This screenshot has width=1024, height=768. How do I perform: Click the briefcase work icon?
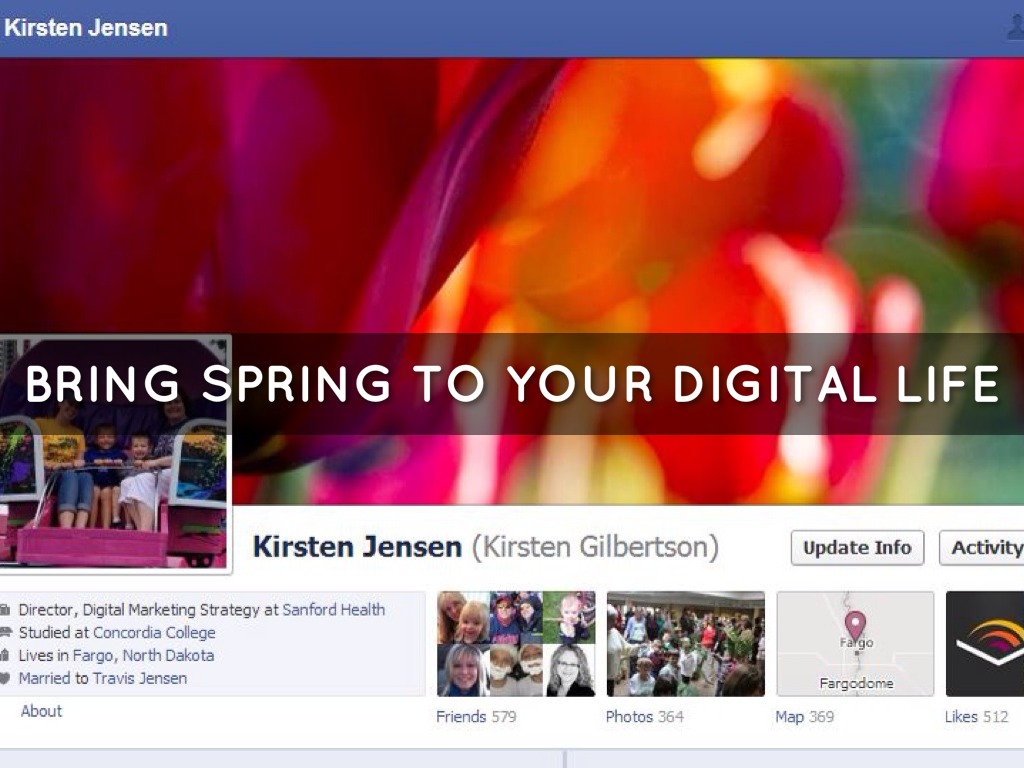click(x=5, y=610)
